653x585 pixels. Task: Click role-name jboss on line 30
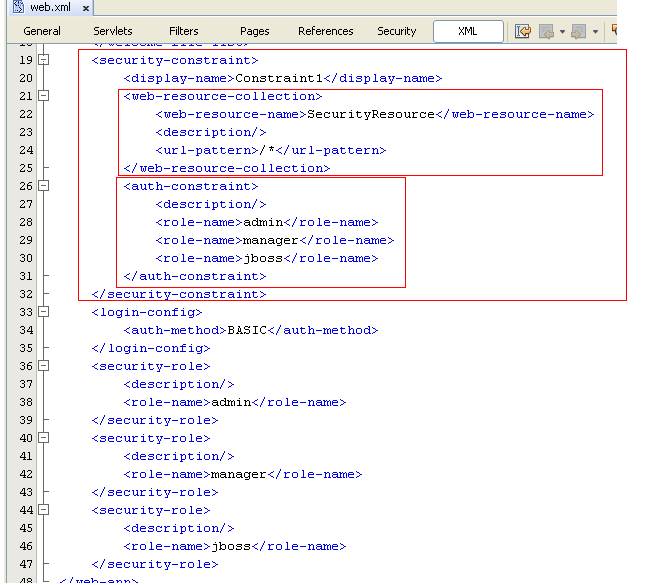click(263, 258)
